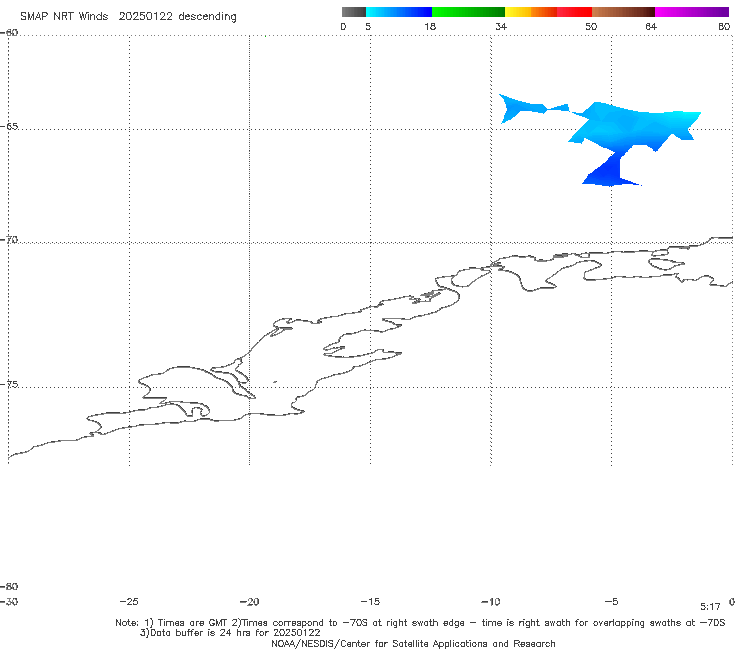The width and height of the screenshot is (740, 650).
Task: Click the magenta segment of the color bar
Action: pos(692,12)
